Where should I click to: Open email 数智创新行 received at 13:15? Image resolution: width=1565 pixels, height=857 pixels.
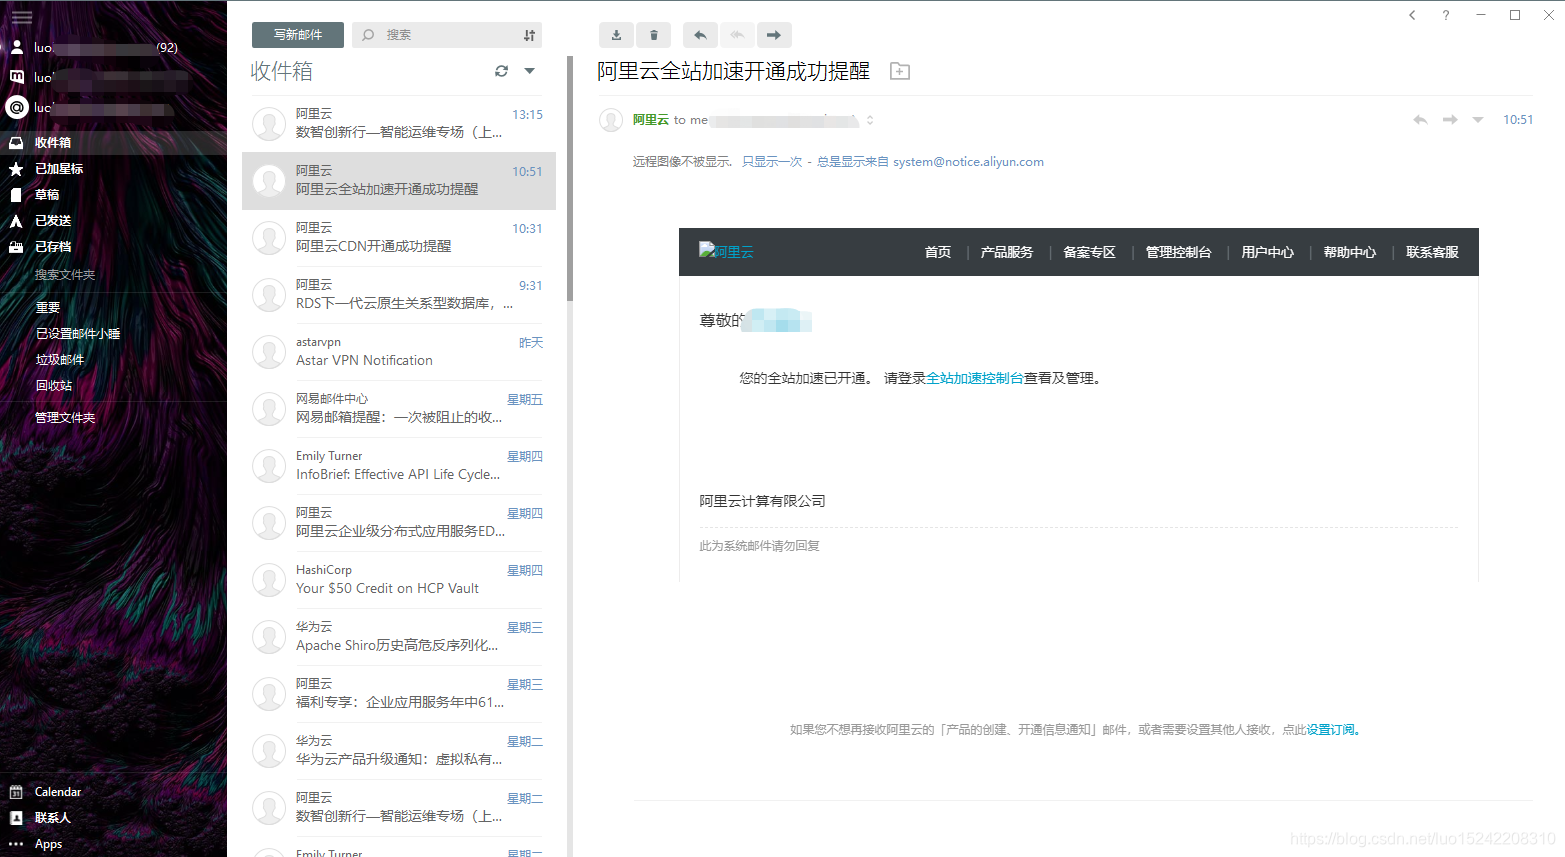pos(399,124)
